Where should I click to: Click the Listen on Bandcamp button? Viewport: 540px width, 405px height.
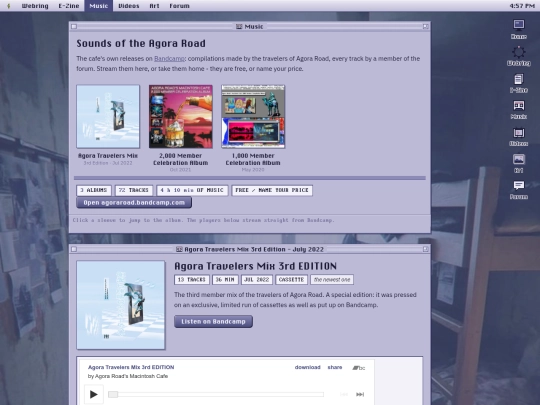(x=213, y=321)
